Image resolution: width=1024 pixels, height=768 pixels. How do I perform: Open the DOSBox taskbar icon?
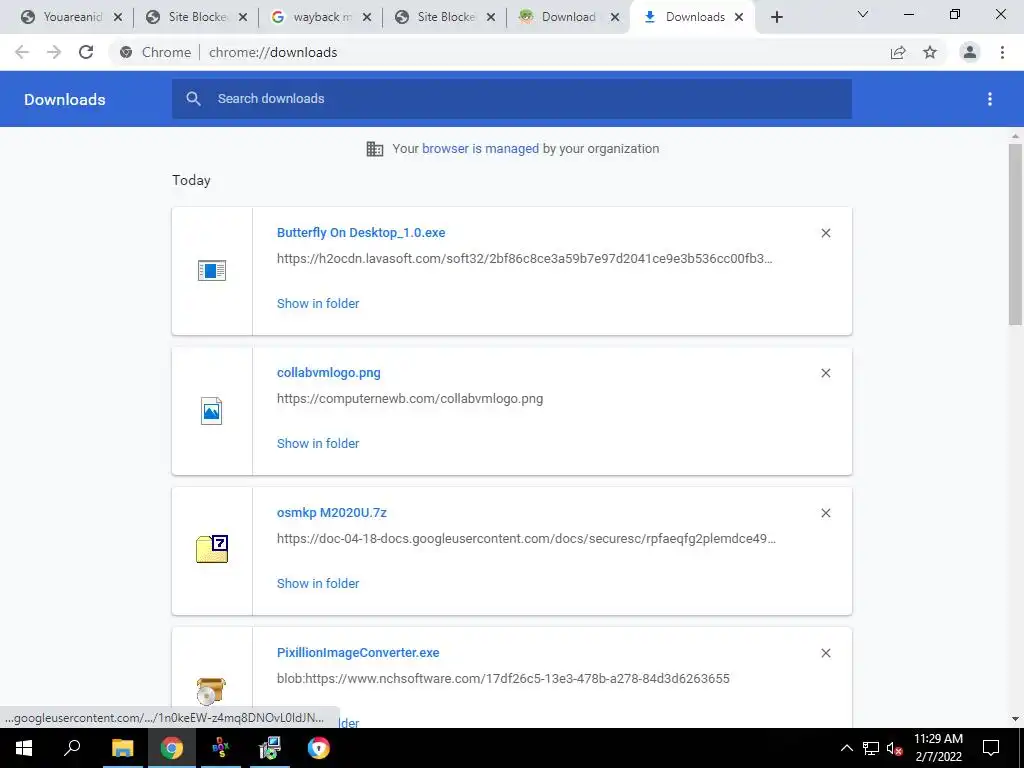pos(221,748)
